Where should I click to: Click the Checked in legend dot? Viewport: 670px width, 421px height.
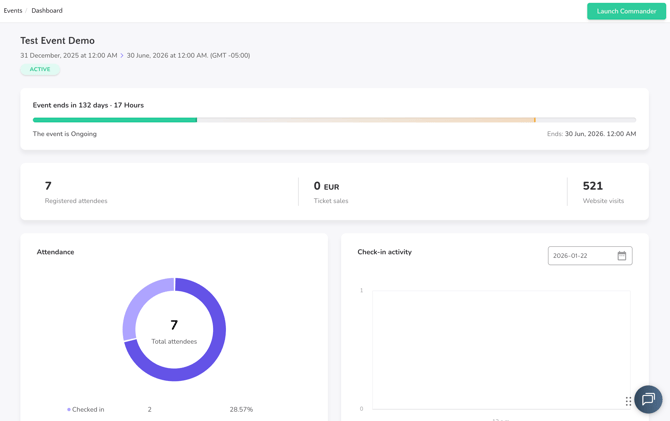click(x=69, y=410)
